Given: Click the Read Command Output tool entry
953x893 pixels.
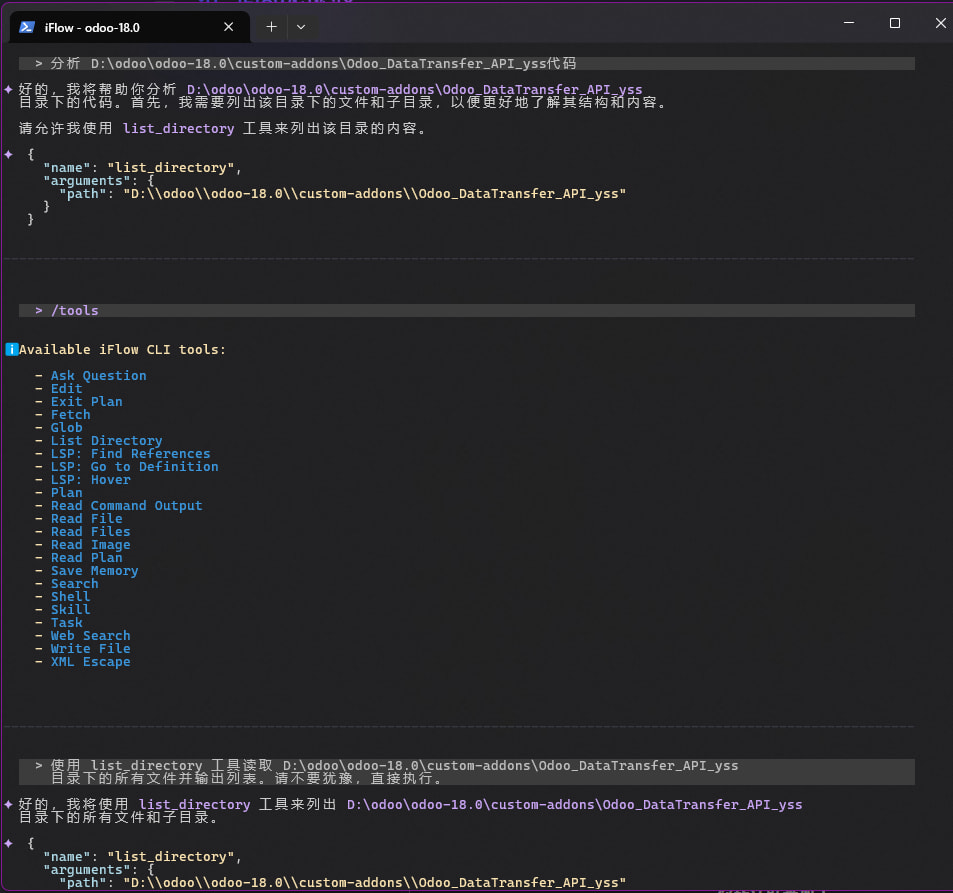Looking at the screenshot, I should tap(126, 506).
